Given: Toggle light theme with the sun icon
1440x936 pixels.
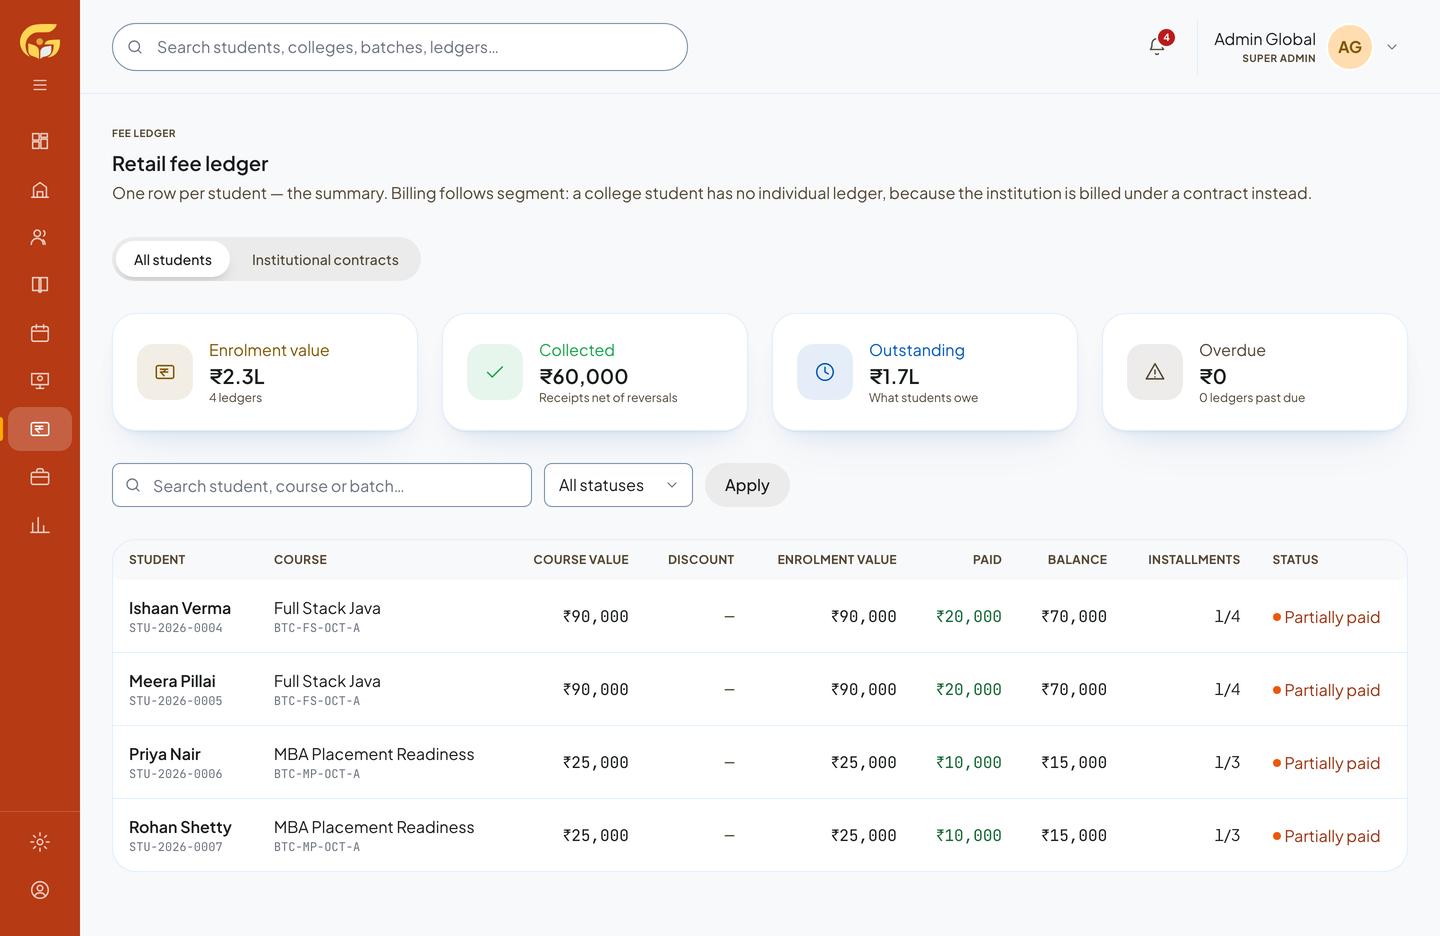Looking at the screenshot, I should pyautogui.click(x=40, y=842).
